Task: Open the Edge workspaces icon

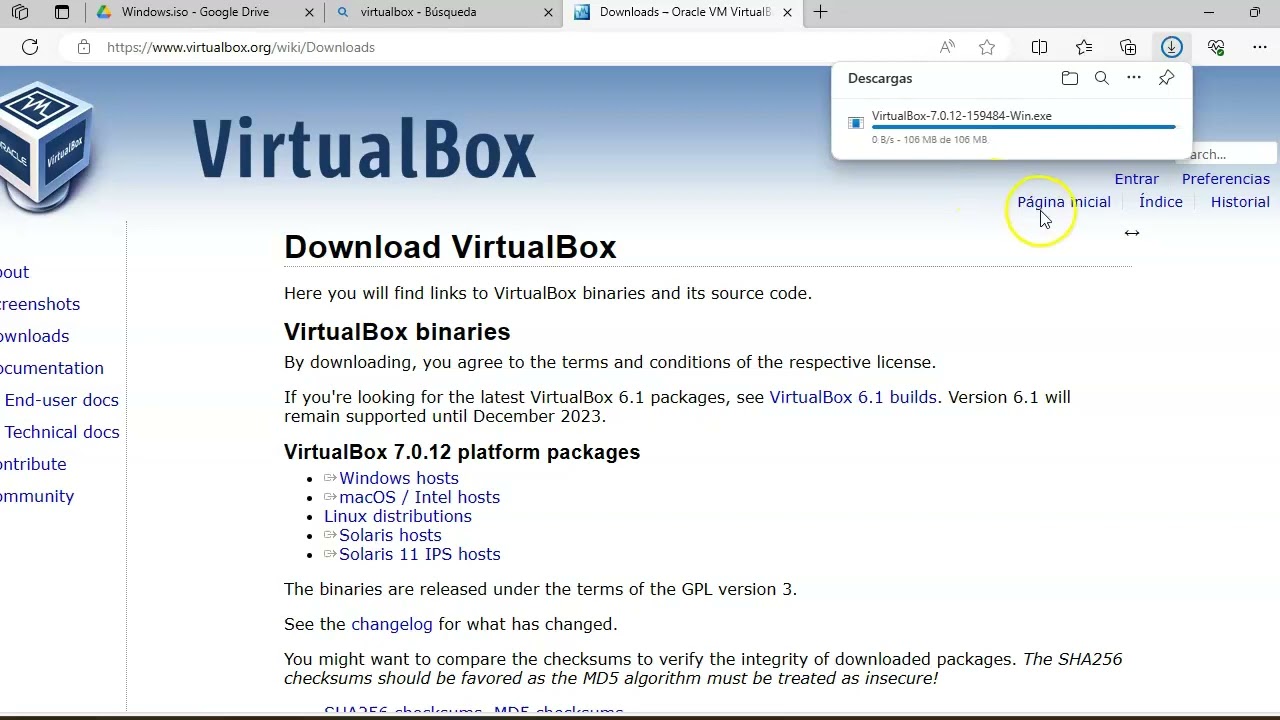Action: 20,13
